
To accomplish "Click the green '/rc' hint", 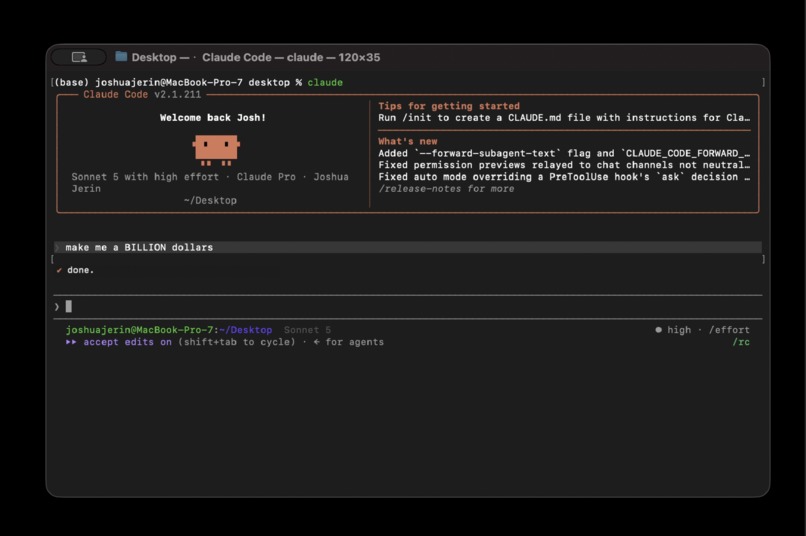I will (741, 342).
